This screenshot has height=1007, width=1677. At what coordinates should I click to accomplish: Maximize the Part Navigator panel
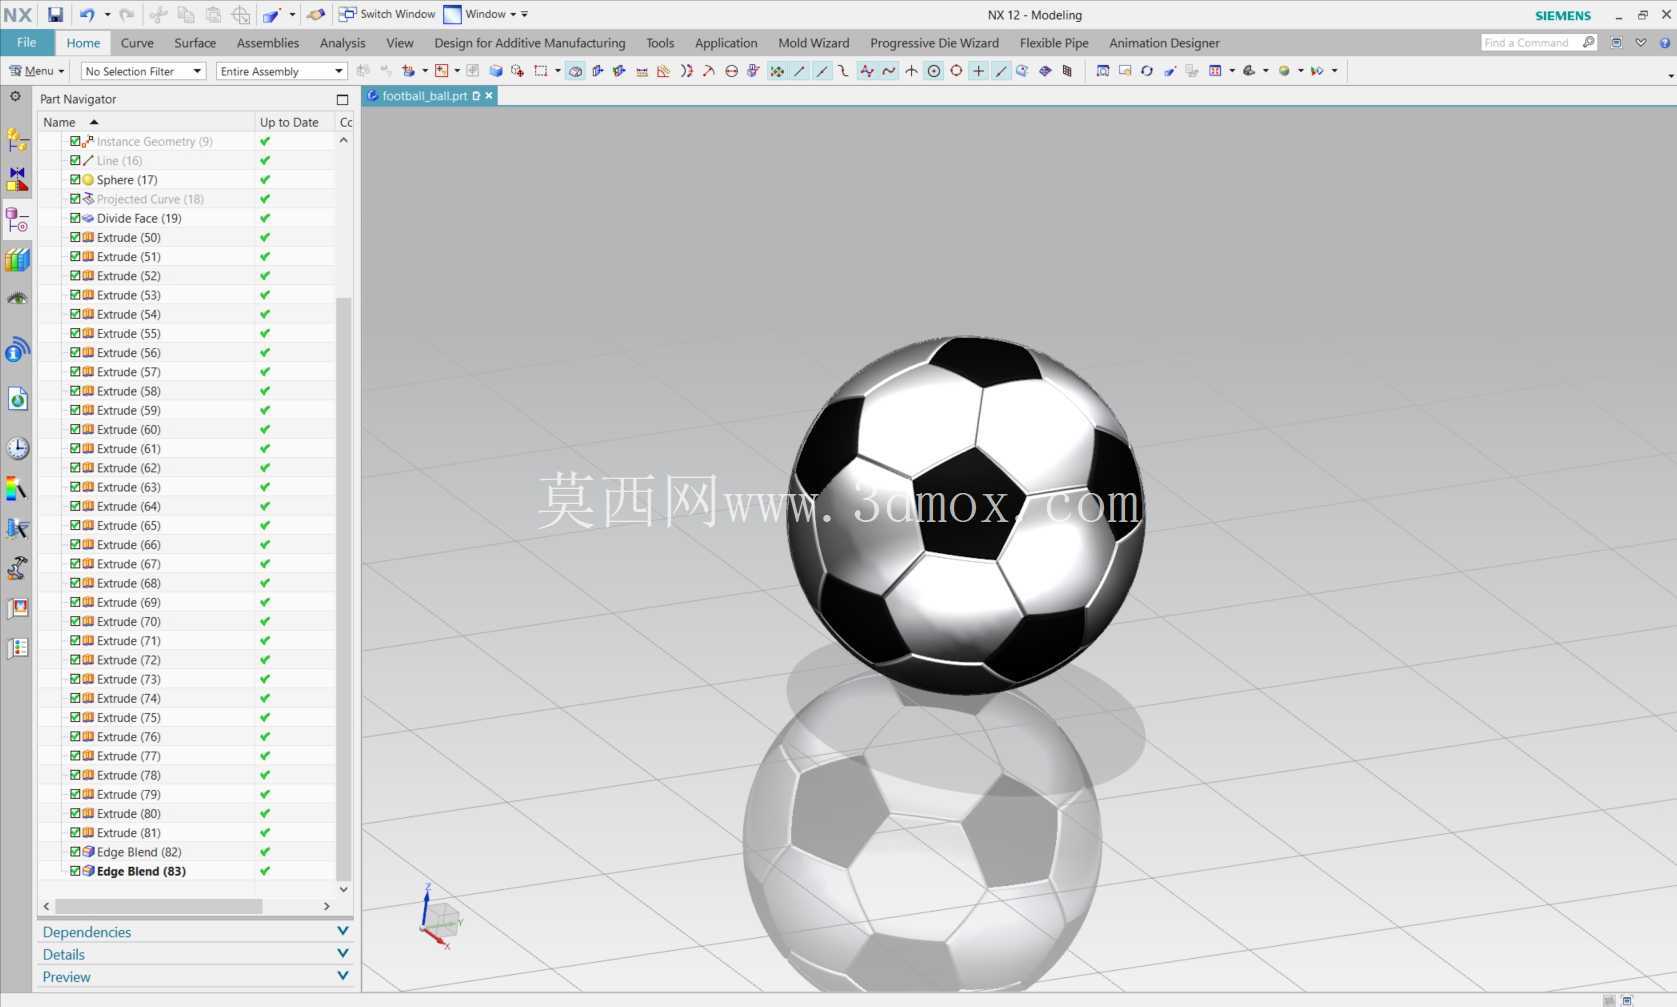tap(342, 99)
